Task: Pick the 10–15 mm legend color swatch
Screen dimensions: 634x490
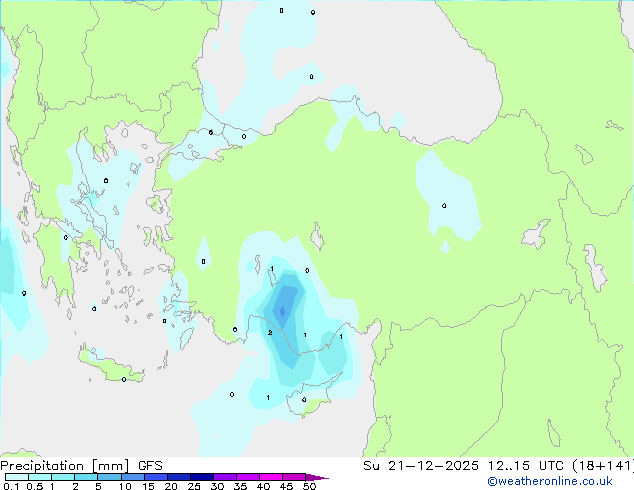Action: coord(133,477)
